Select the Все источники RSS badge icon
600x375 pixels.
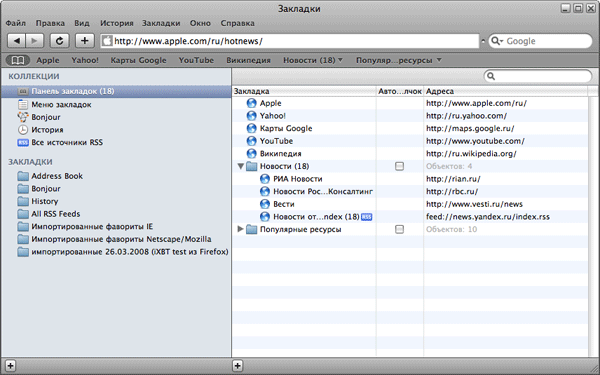point(23,143)
